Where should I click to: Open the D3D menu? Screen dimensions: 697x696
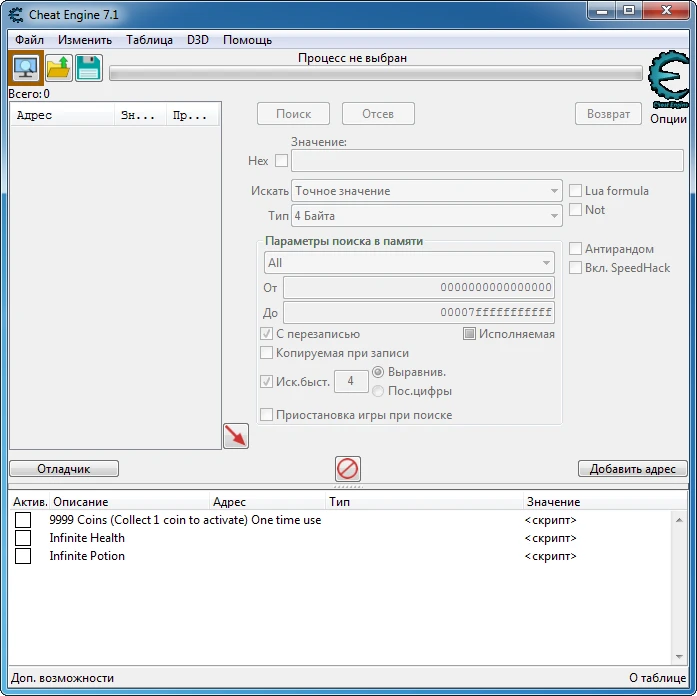(198, 40)
